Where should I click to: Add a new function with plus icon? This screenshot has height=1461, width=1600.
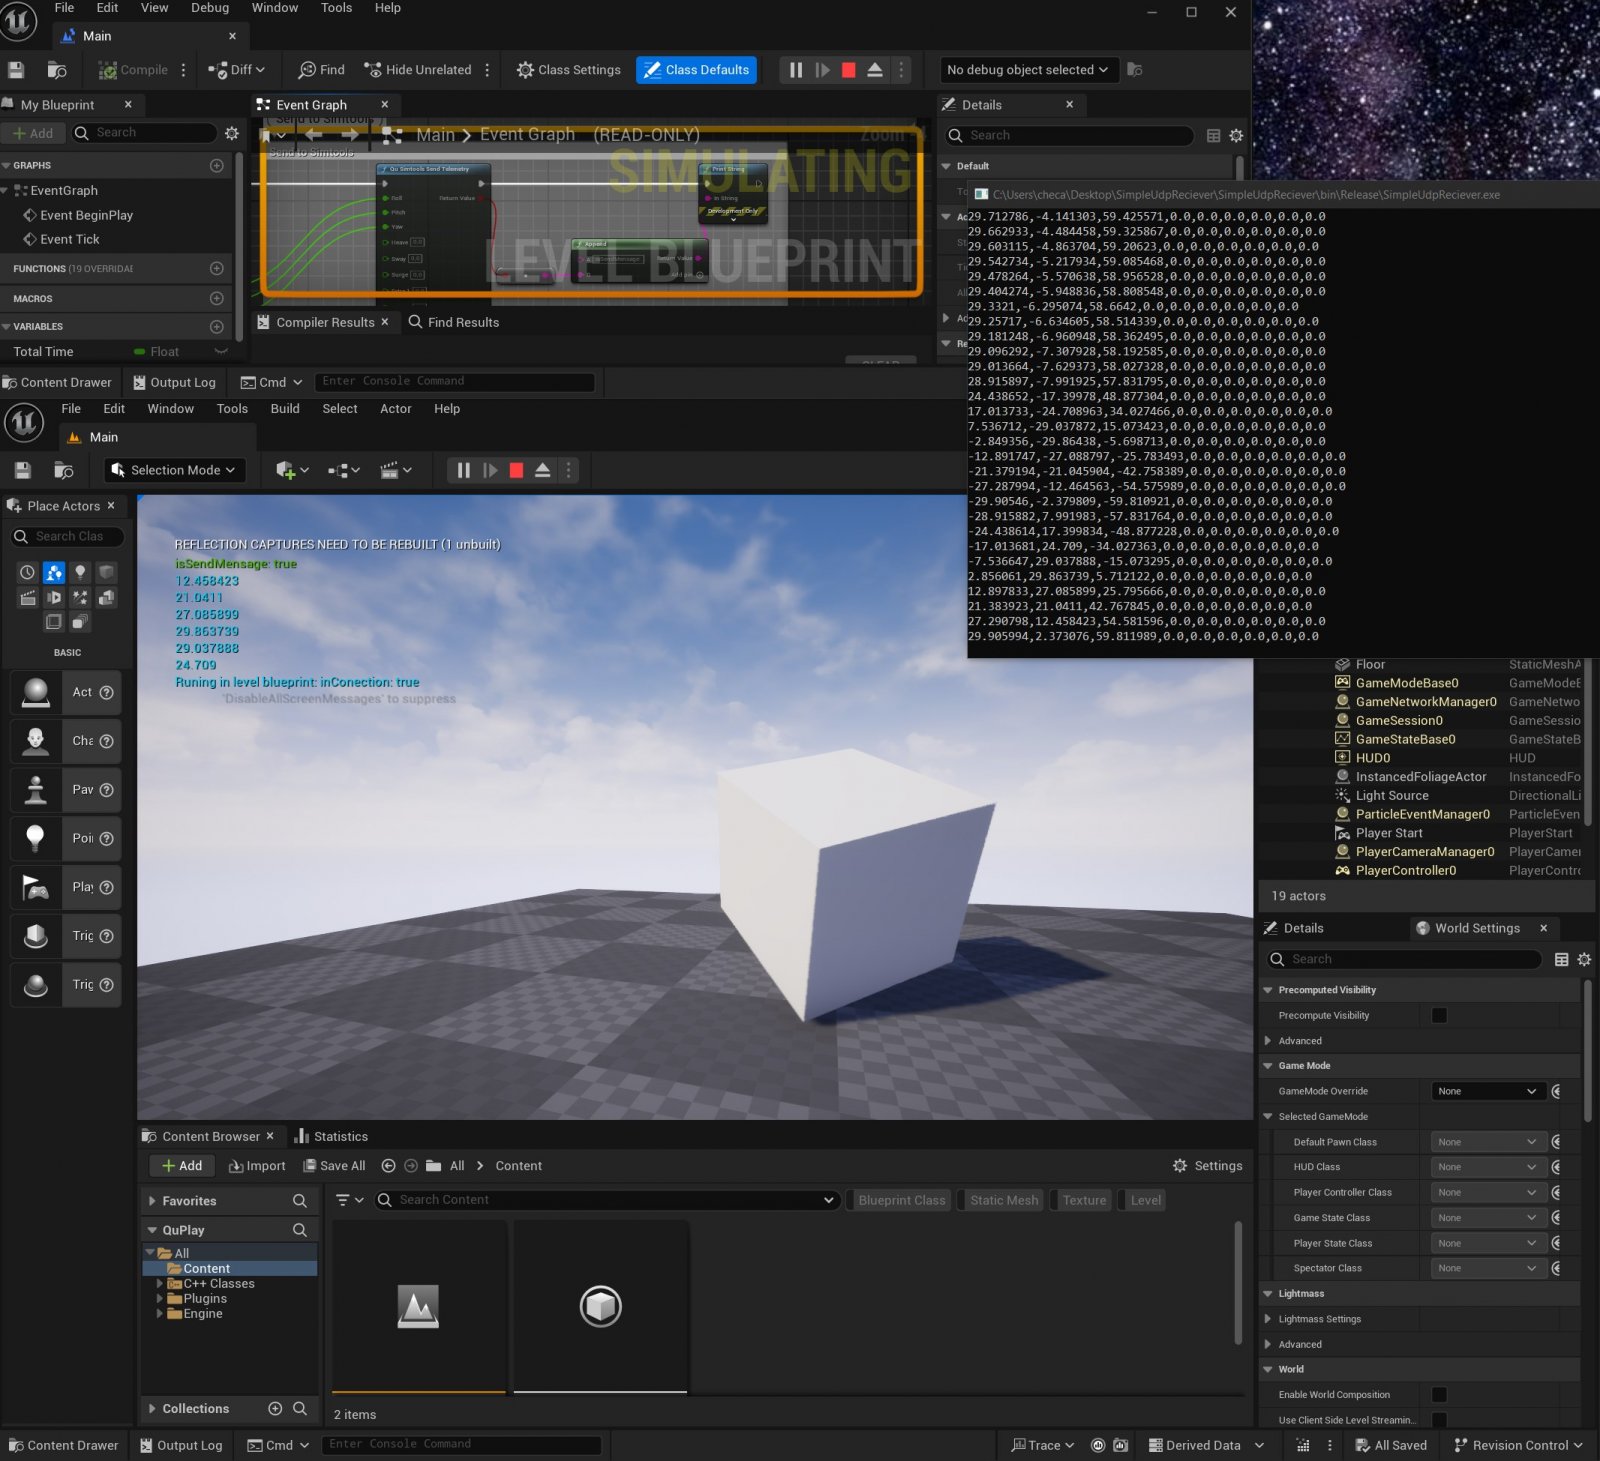217,269
